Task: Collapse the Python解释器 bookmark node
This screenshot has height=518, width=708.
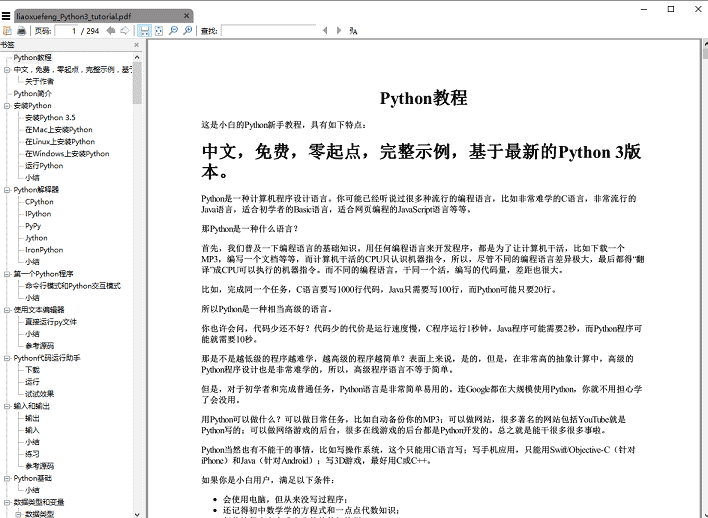Action: tap(7, 190)
